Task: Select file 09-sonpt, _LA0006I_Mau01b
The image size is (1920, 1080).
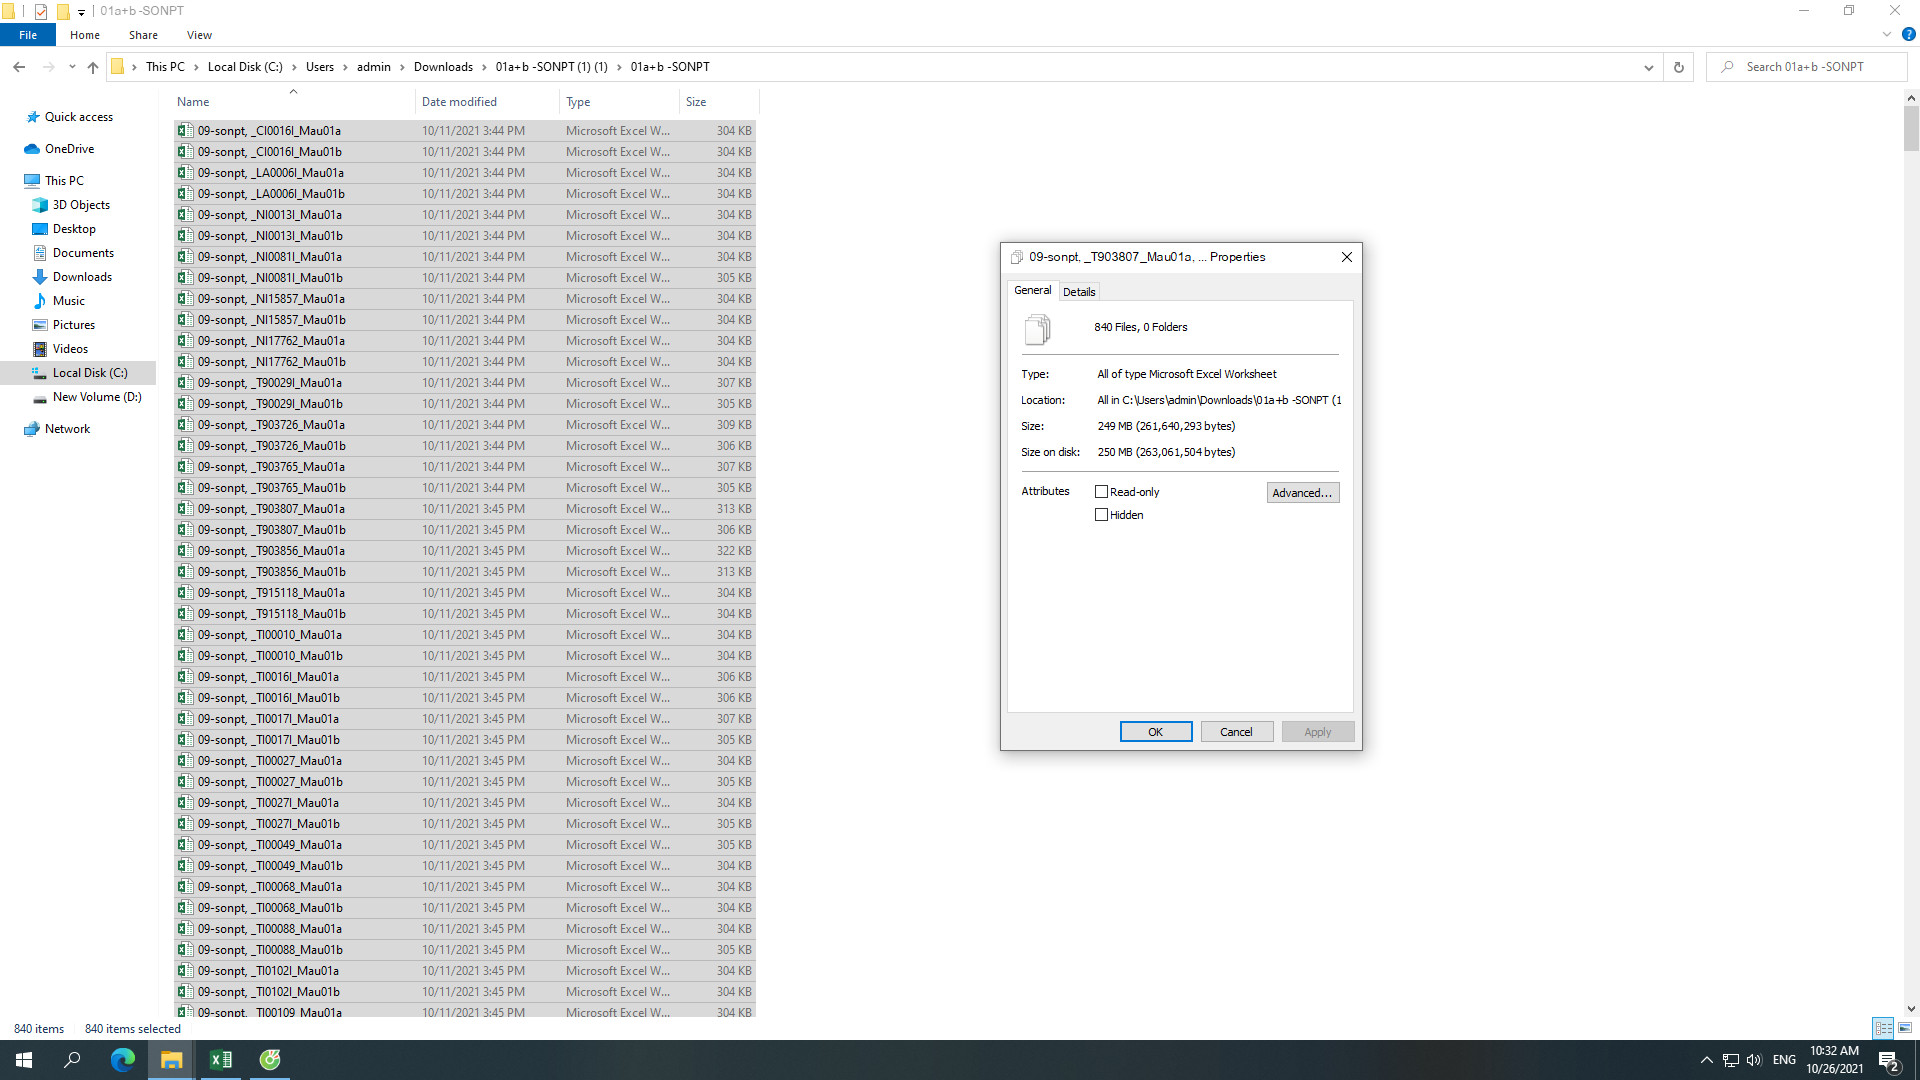Action: [465, 194]
